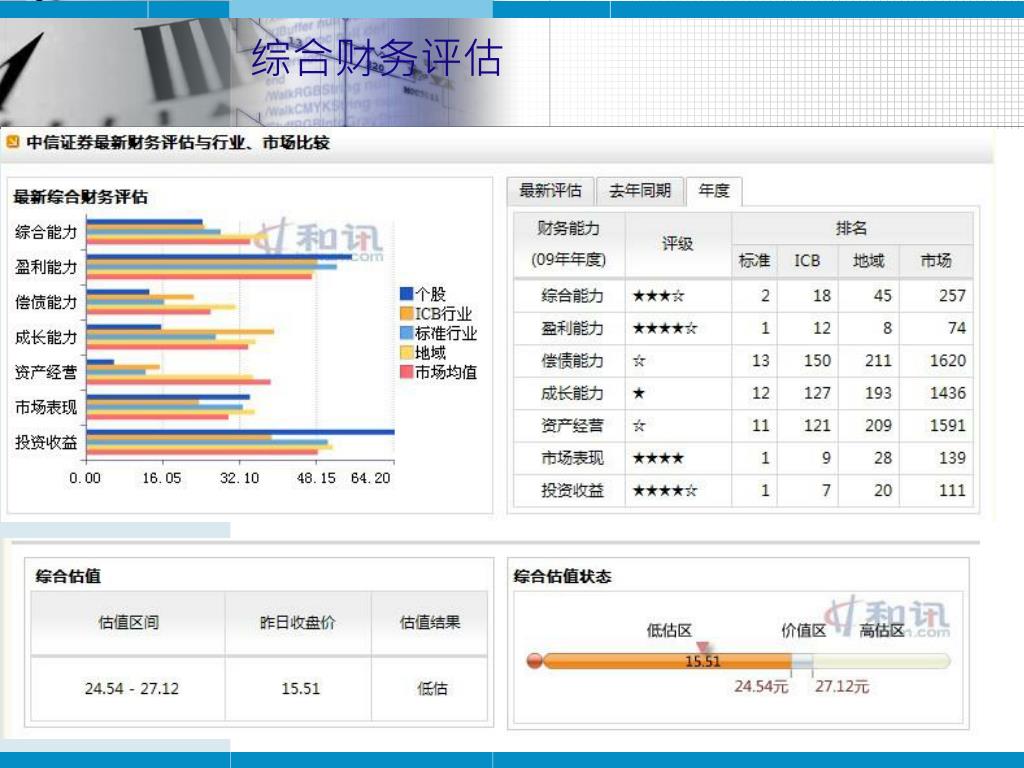Click the 市场 ranking column header

pos(936,261)
